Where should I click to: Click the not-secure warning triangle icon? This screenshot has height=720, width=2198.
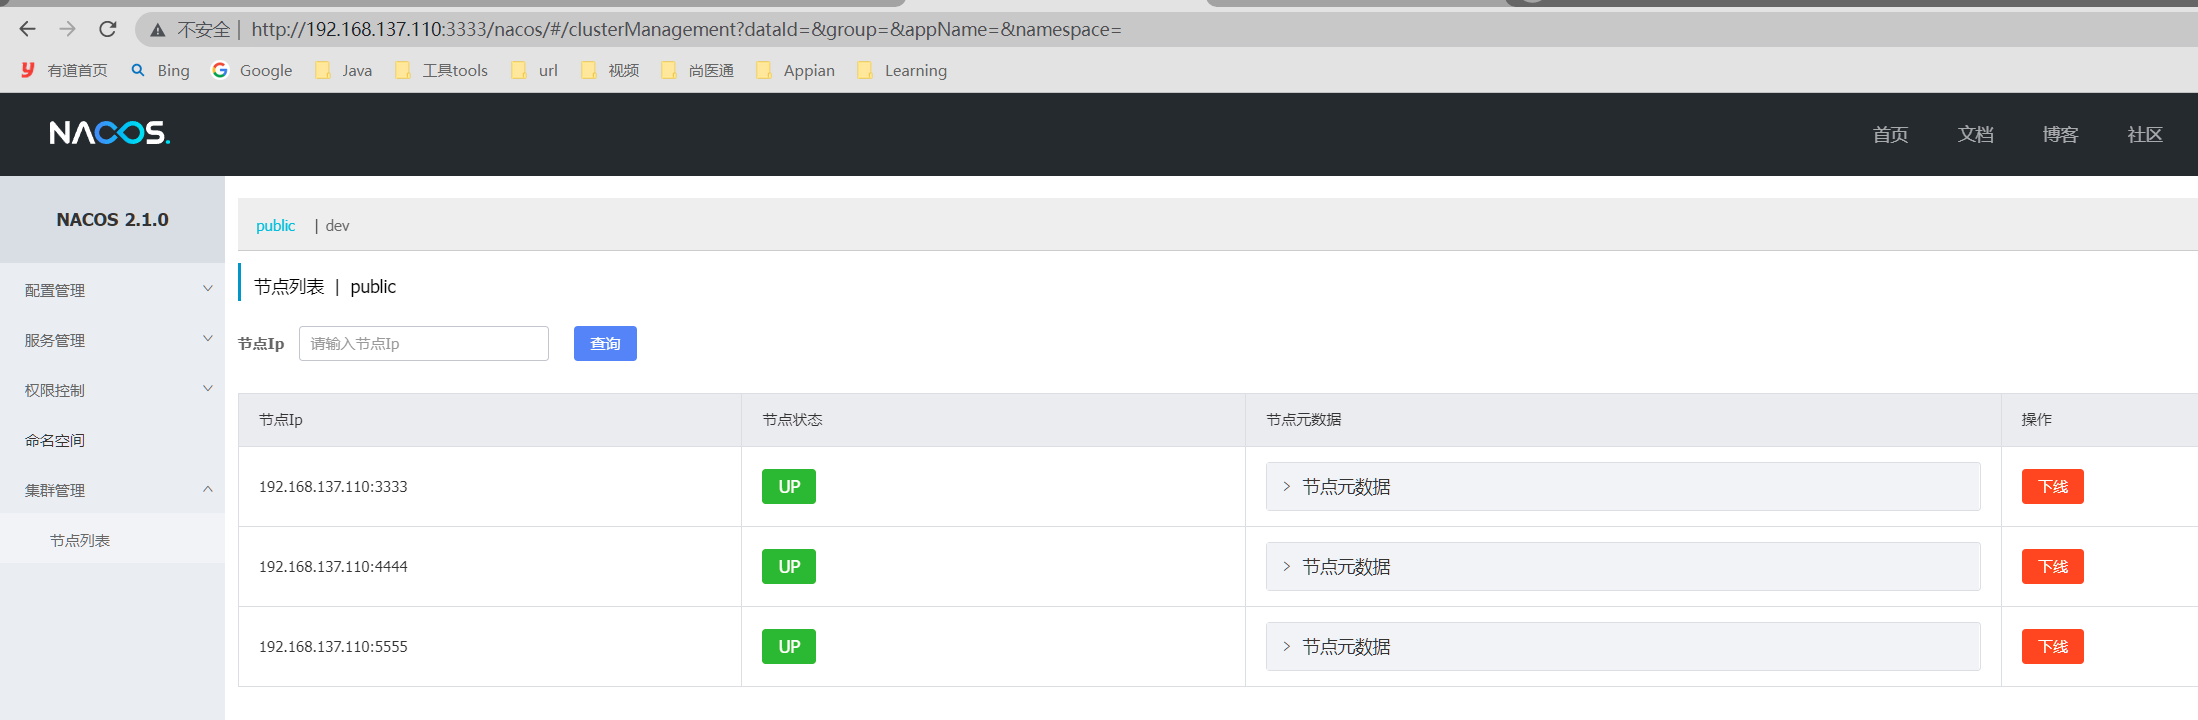coord(158,30)
